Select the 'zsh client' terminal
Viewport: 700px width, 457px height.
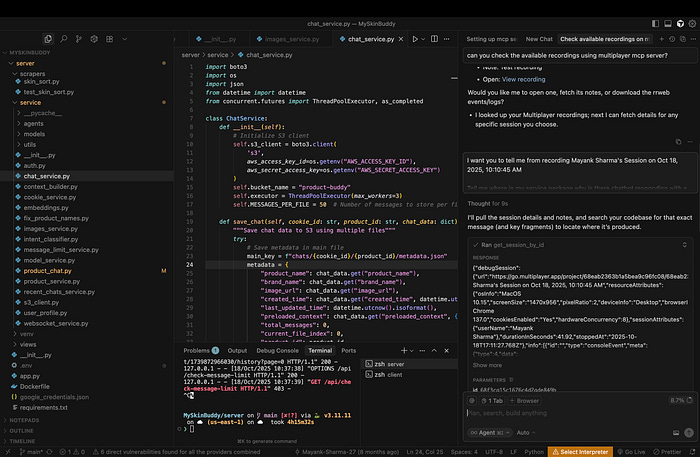411,375
